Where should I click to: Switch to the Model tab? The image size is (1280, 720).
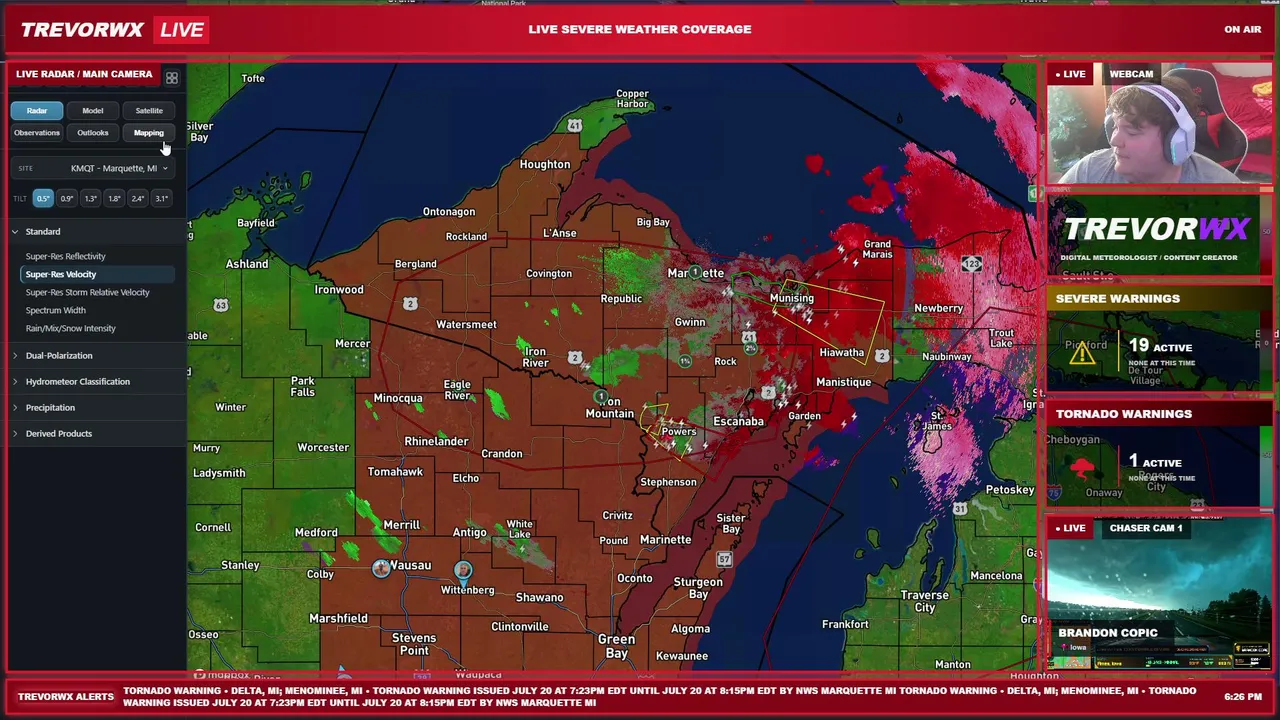coord(93,111)
